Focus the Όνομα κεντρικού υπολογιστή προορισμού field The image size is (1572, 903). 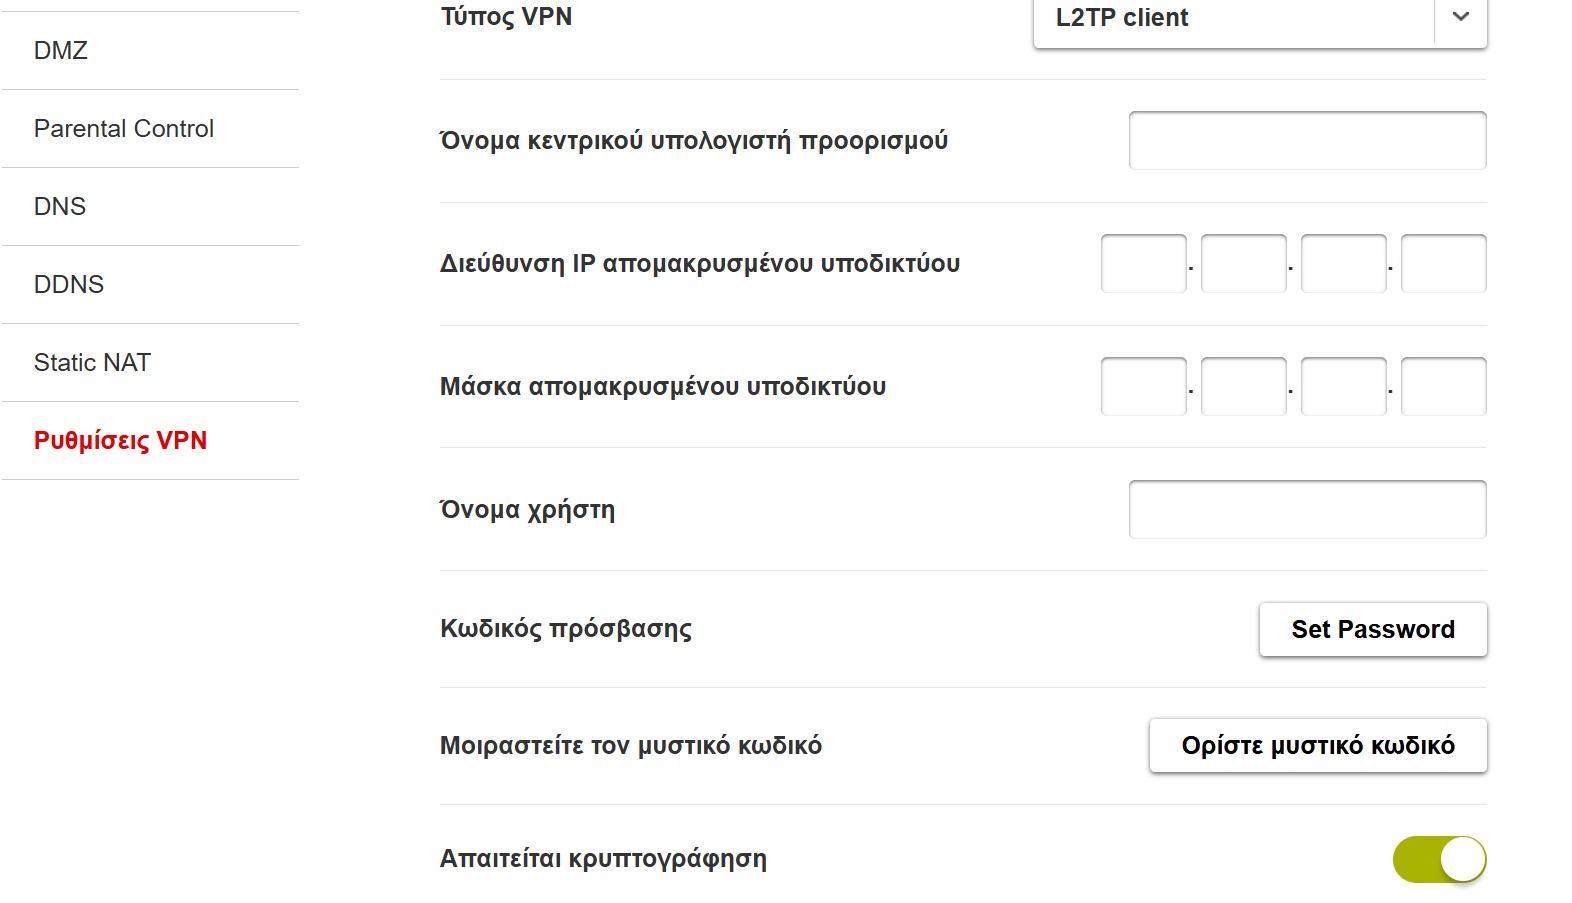[1307, 140]
